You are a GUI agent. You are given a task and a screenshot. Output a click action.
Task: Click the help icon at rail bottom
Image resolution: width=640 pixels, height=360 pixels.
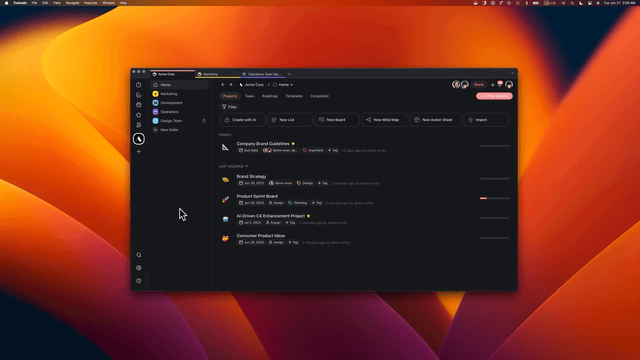point(139,281)
